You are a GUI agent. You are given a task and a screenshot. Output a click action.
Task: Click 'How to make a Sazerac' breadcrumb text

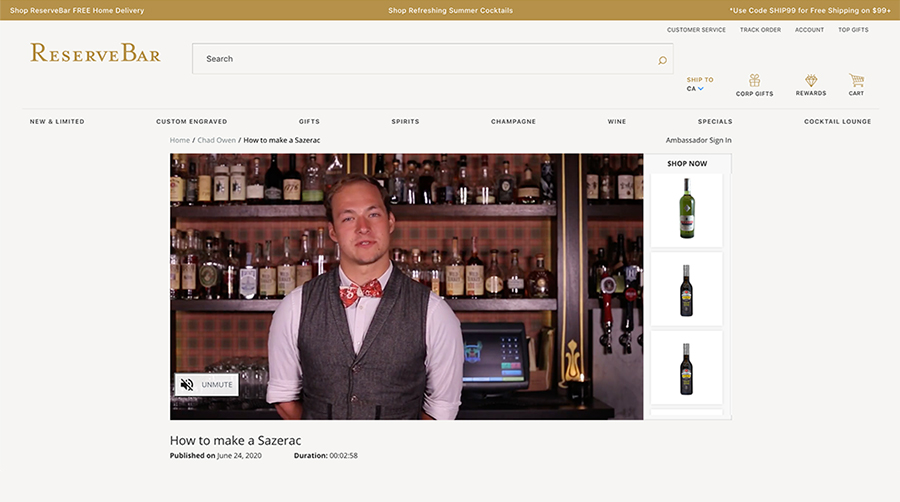click(282, 140)
